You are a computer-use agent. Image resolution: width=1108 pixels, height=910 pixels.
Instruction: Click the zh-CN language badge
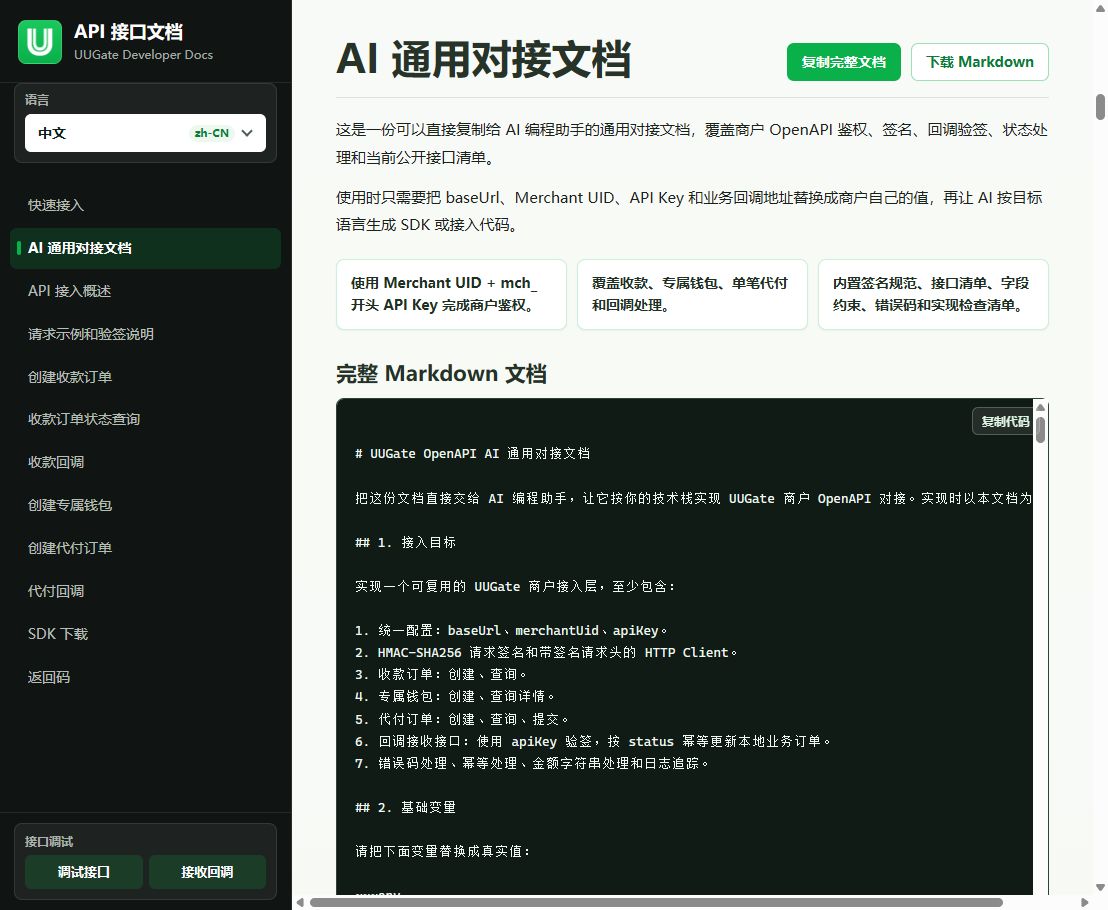(211, 133)
